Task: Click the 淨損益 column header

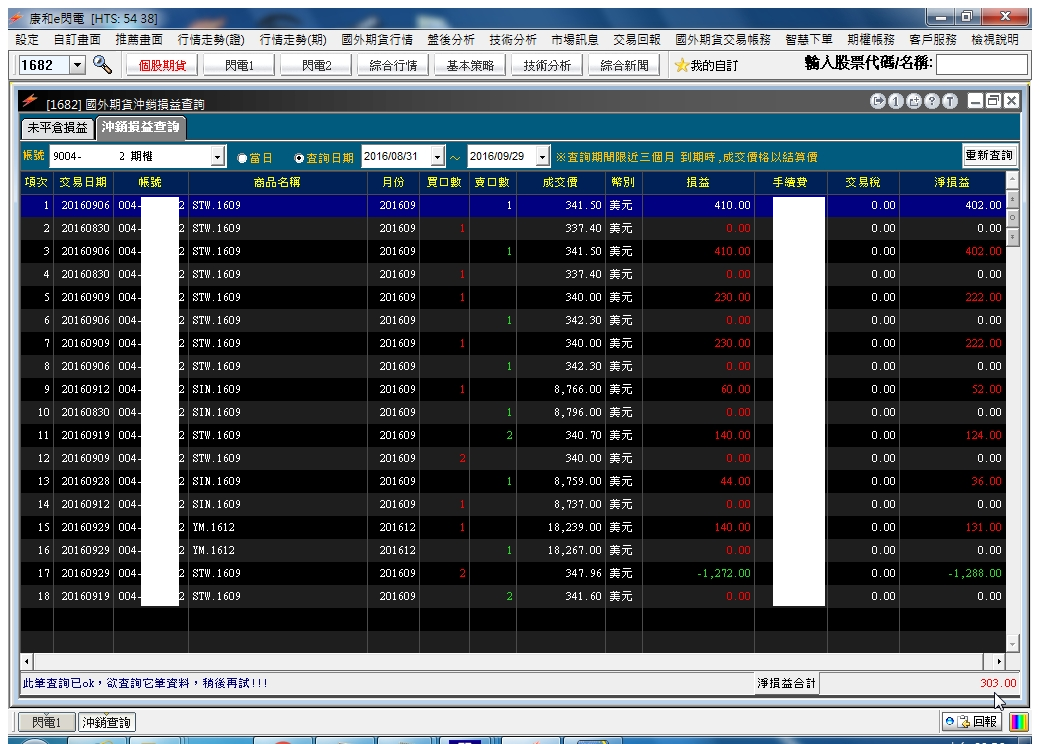Action: click(x=952, y=182)
